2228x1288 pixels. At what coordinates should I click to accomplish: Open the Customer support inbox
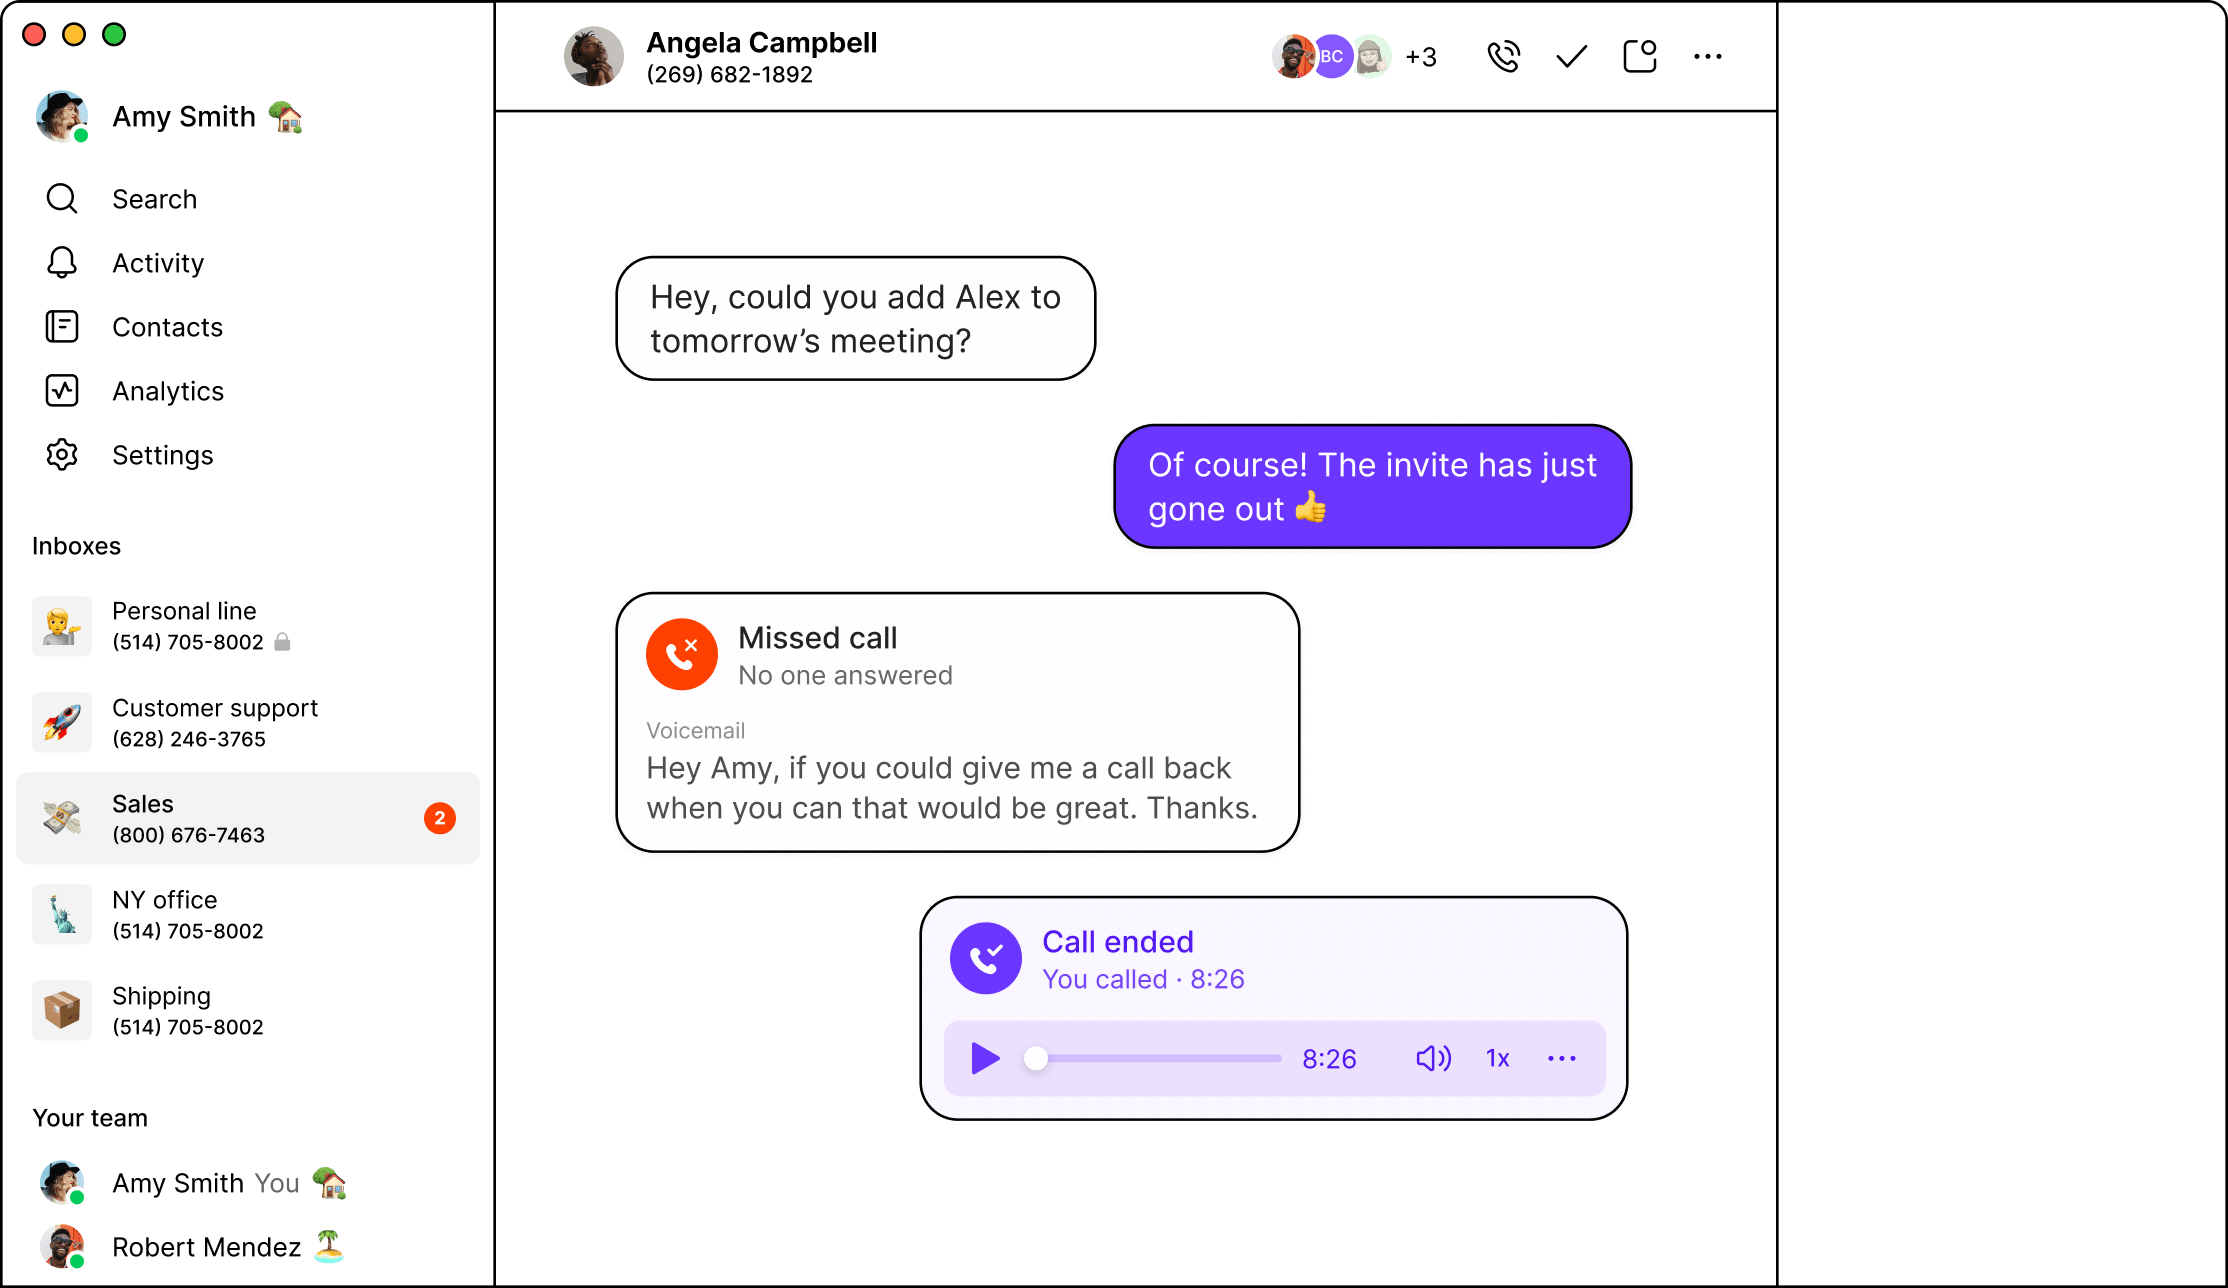248,722
